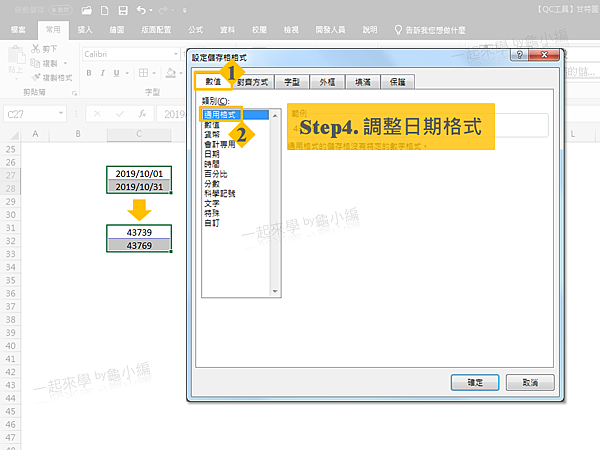Click the open folder icon in quick access toolbar
Viewport: 600px width, 450px height.
(x=87, y=10)
